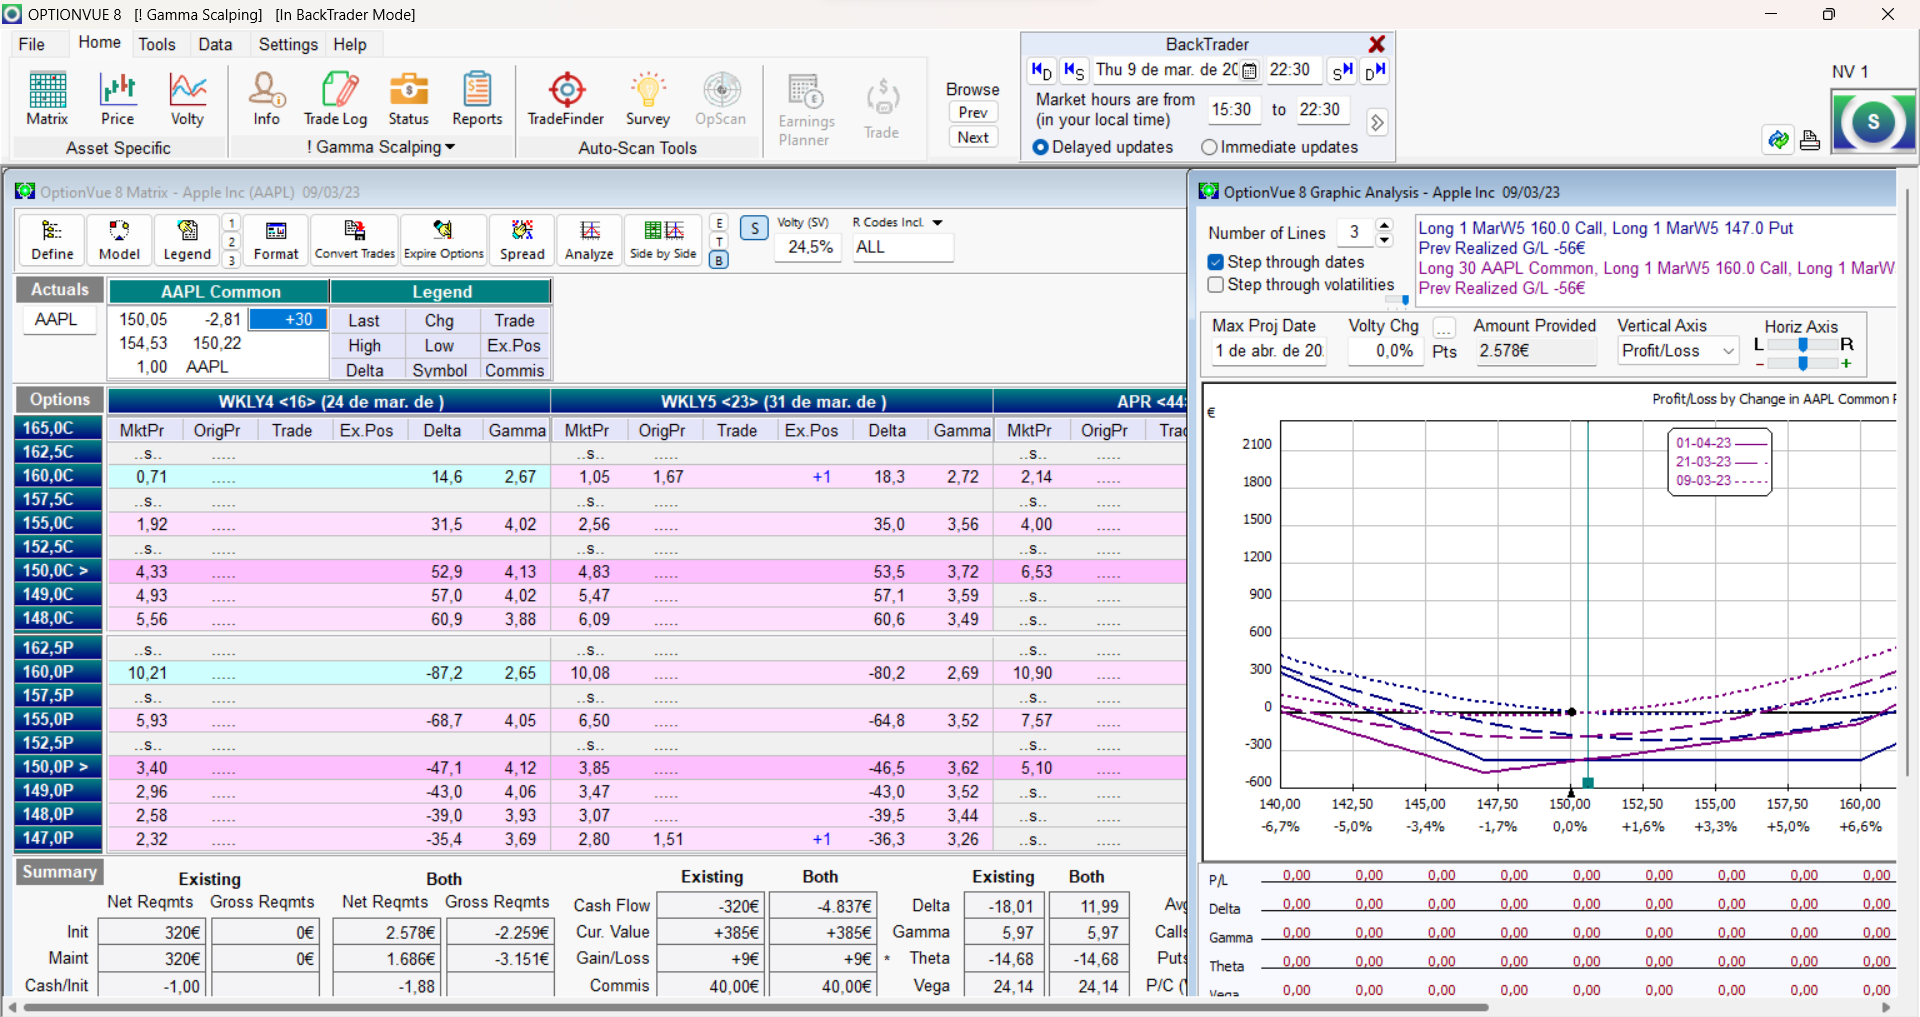Adjust the Horiz Axis minus-plus zoom slider
The width and height of the screenshot is (1920, 1017).
coord(1803,363)
